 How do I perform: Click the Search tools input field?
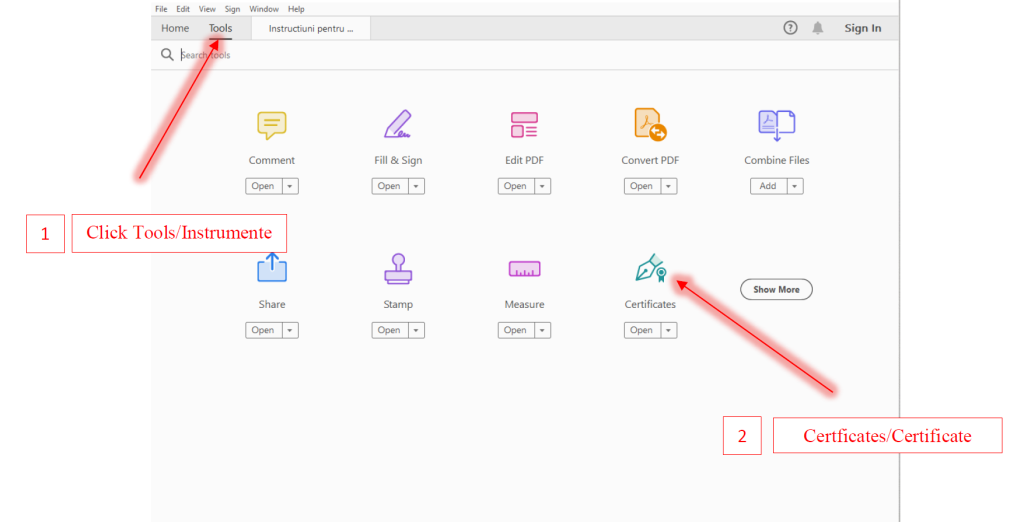[300, 55]
